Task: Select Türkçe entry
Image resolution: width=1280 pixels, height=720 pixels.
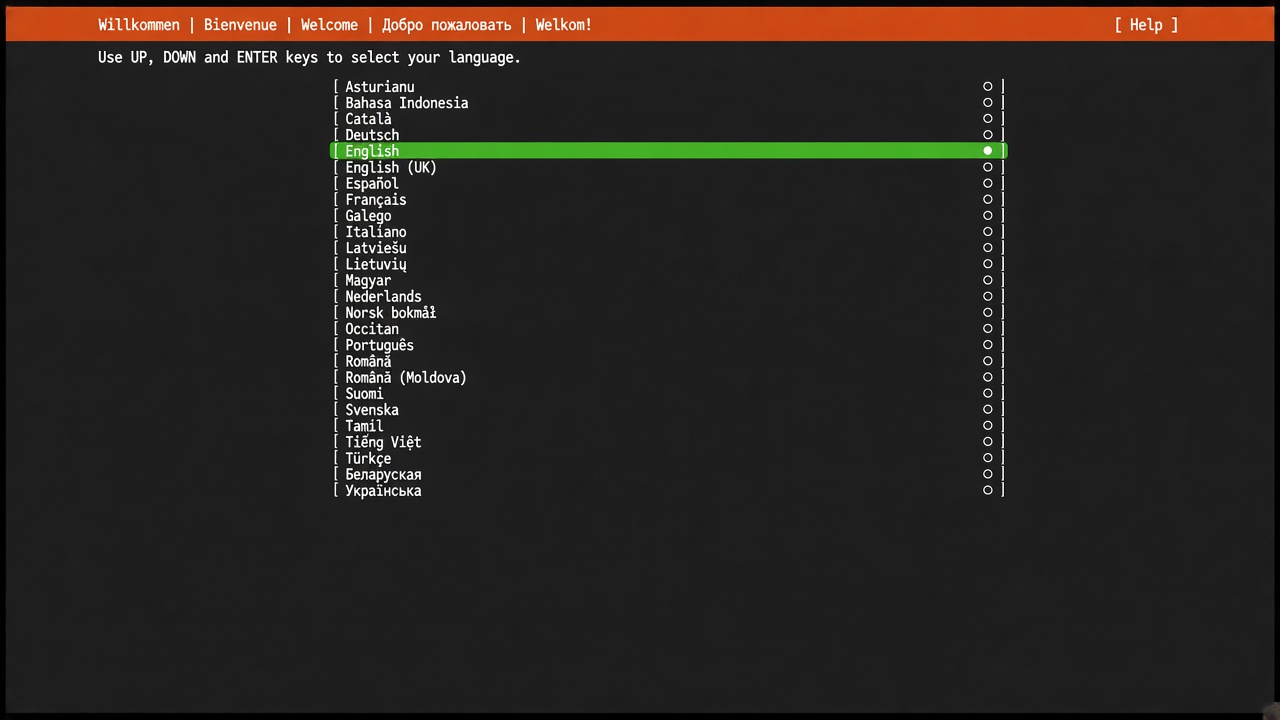Action: point(668,459)
